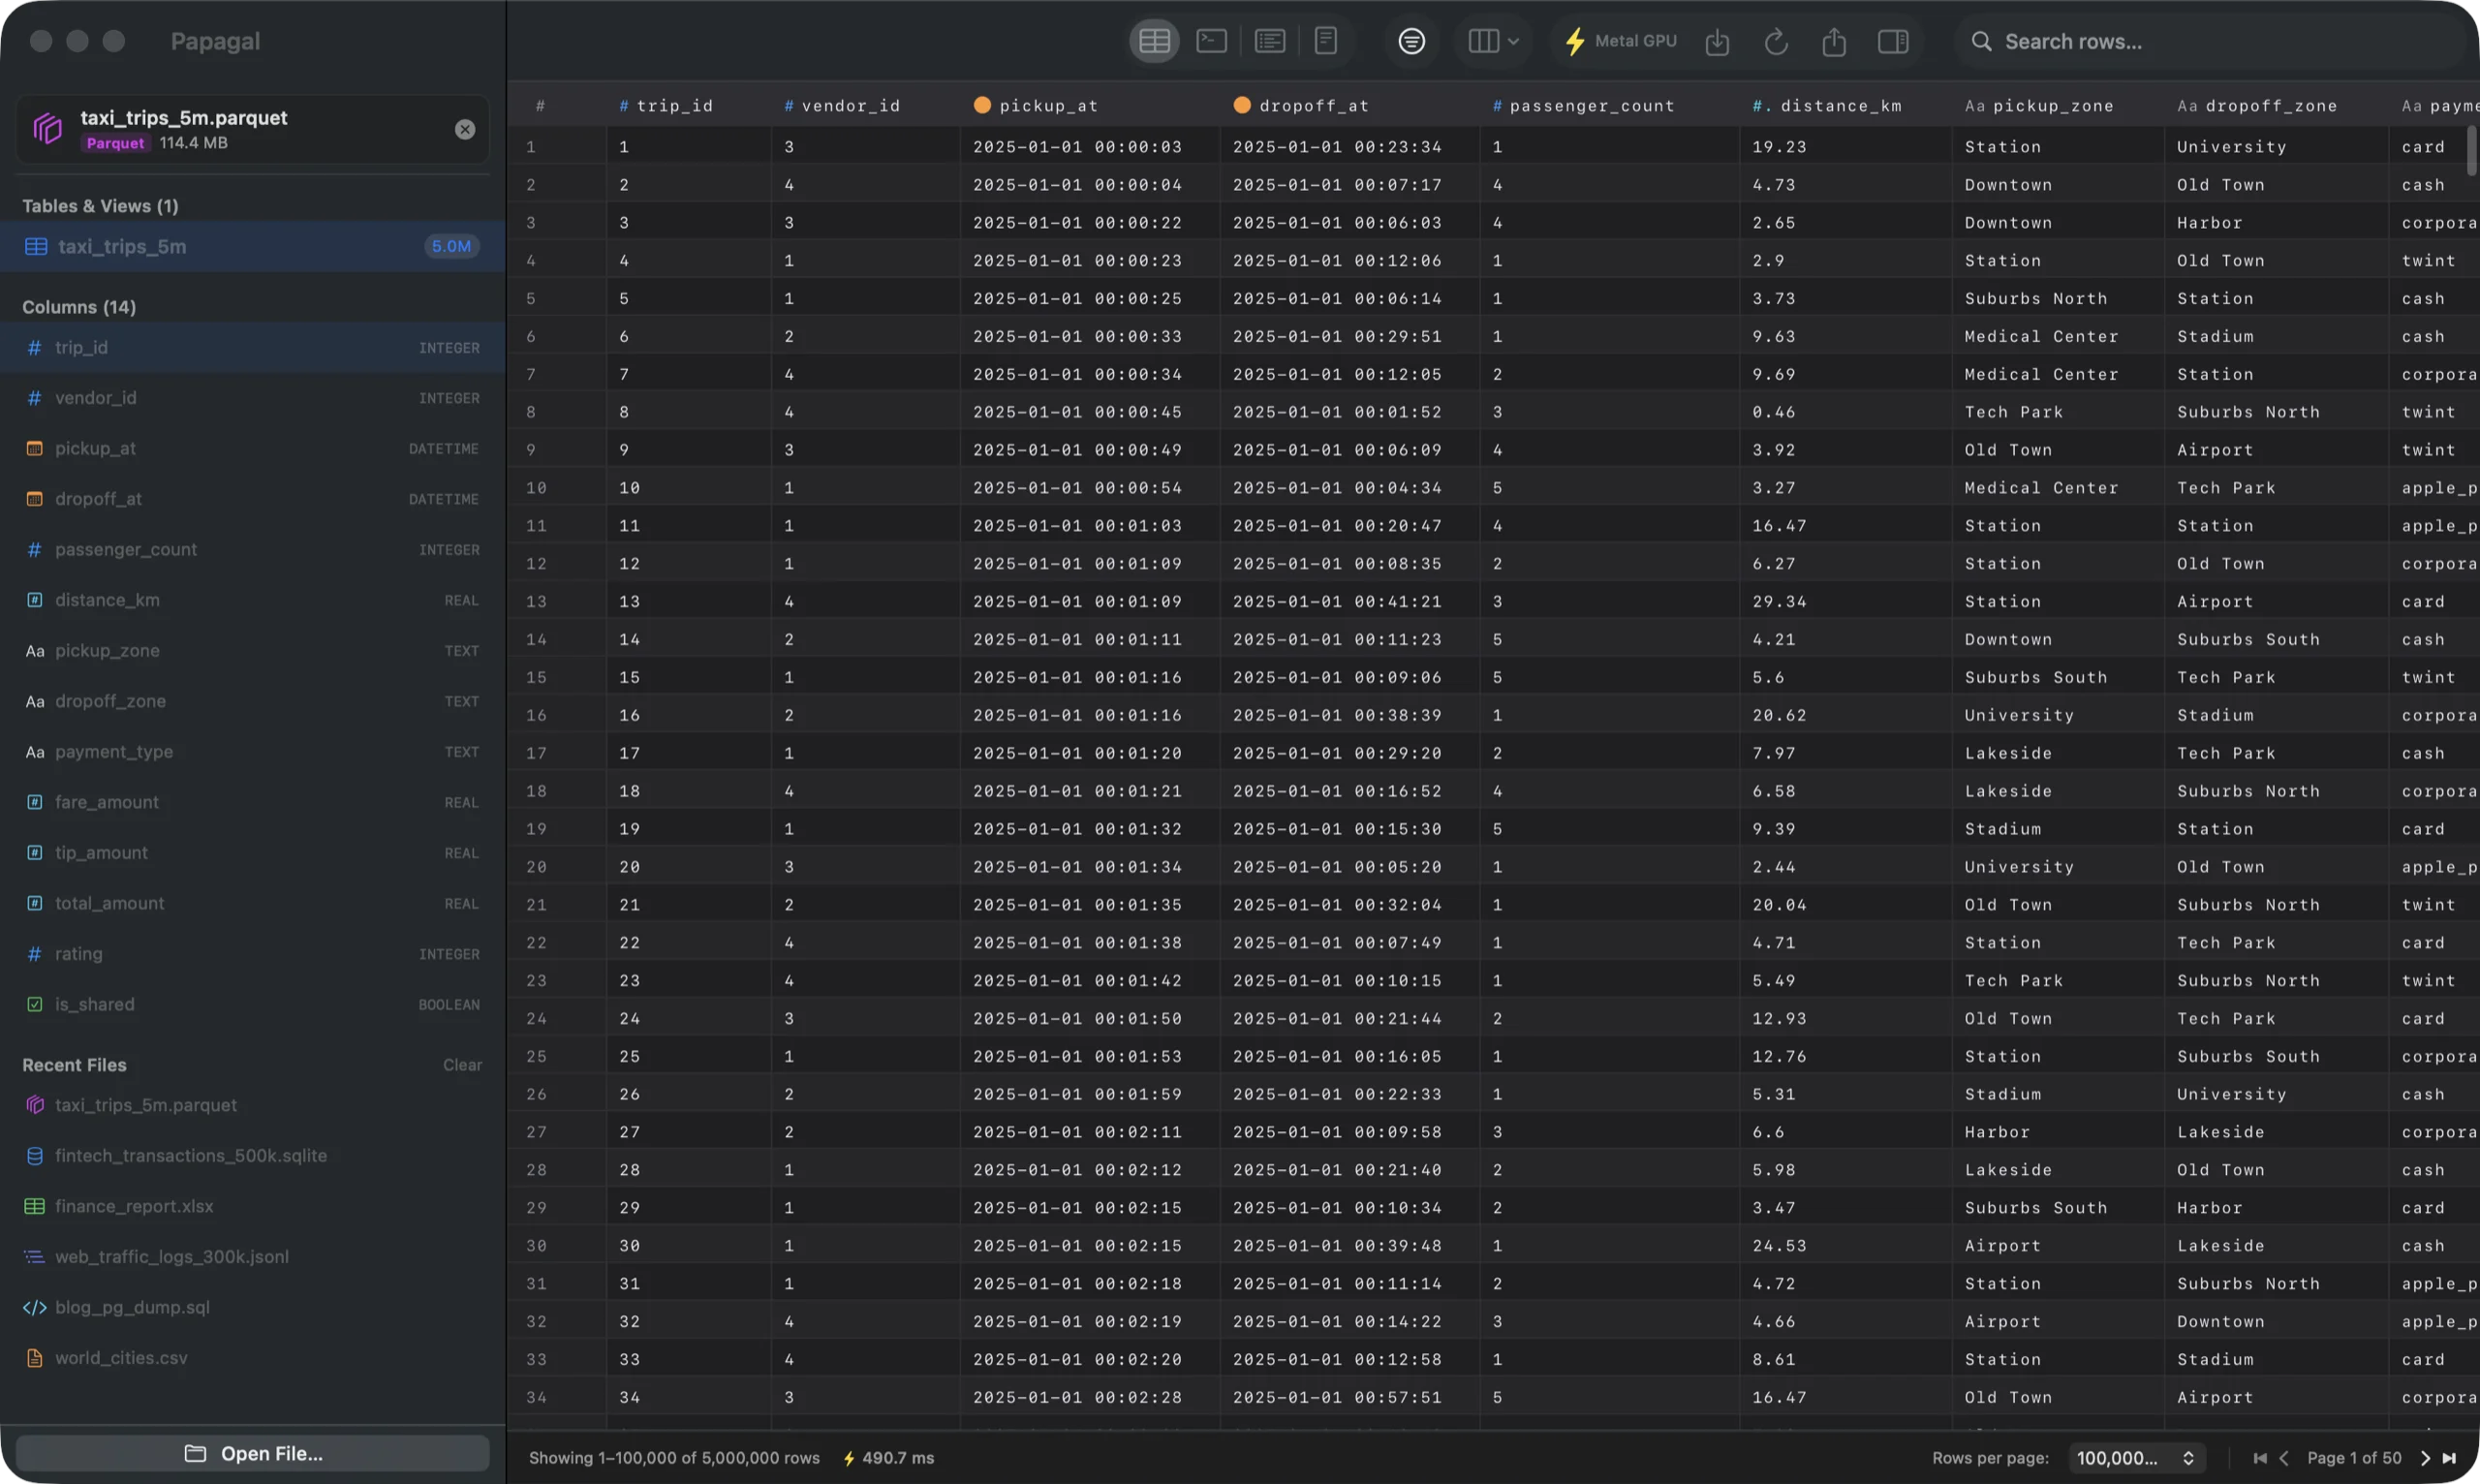Clear the recent files list
Image resolution: width=2480 pixels, height=1484 pixels.
click(x=462, y=1065)
